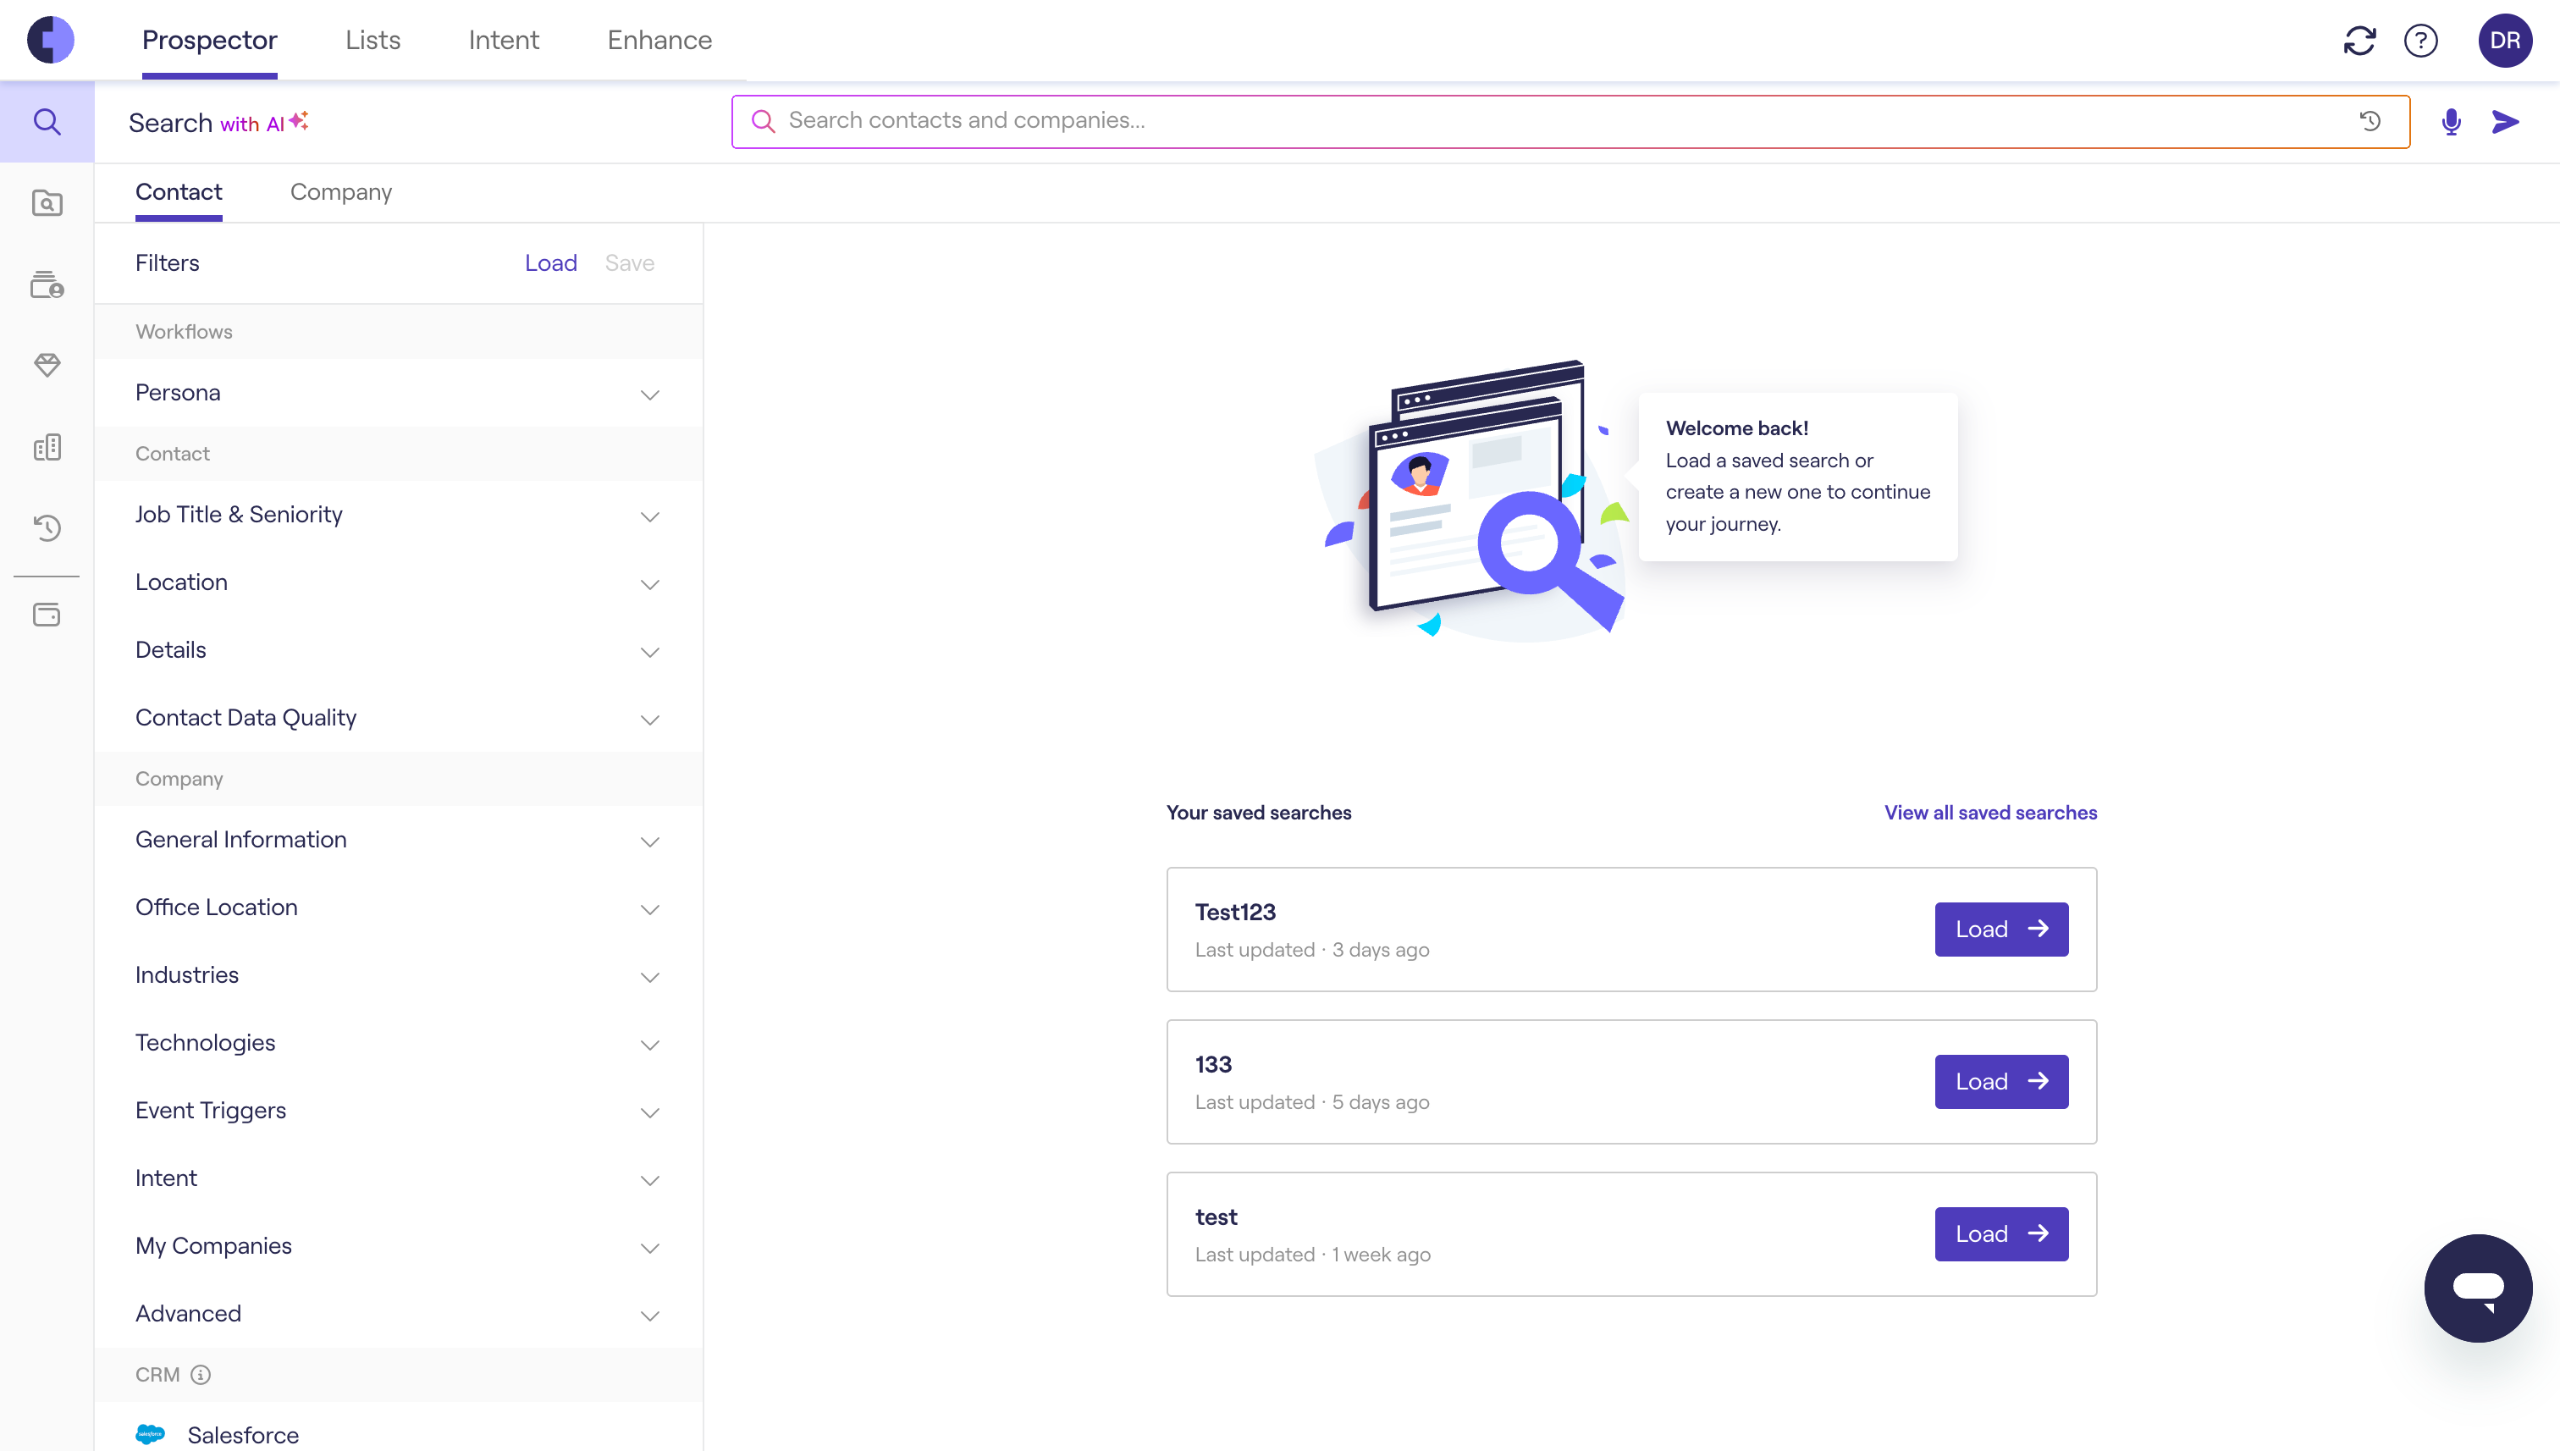Open the history icon in left sidebar
The image size is (2560, 1451).
click(47, 527)
